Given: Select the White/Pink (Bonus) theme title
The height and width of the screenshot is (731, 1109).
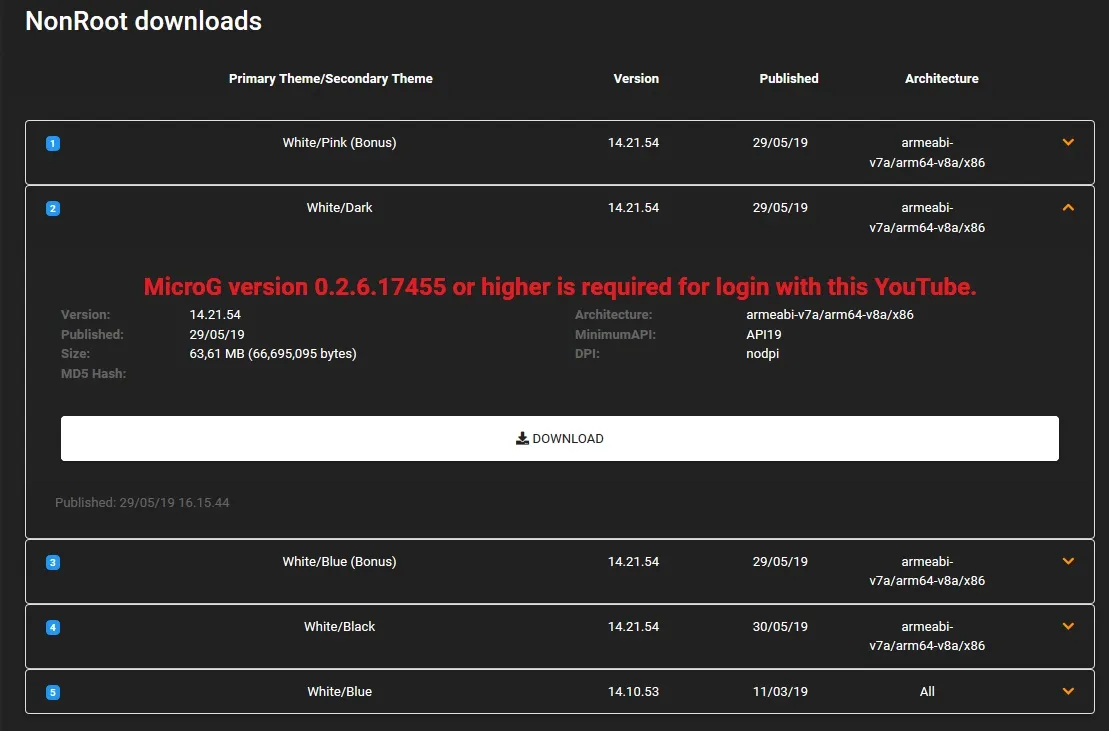Looking at the screenshot, I should pyautogui.click(x=339, y=143).
